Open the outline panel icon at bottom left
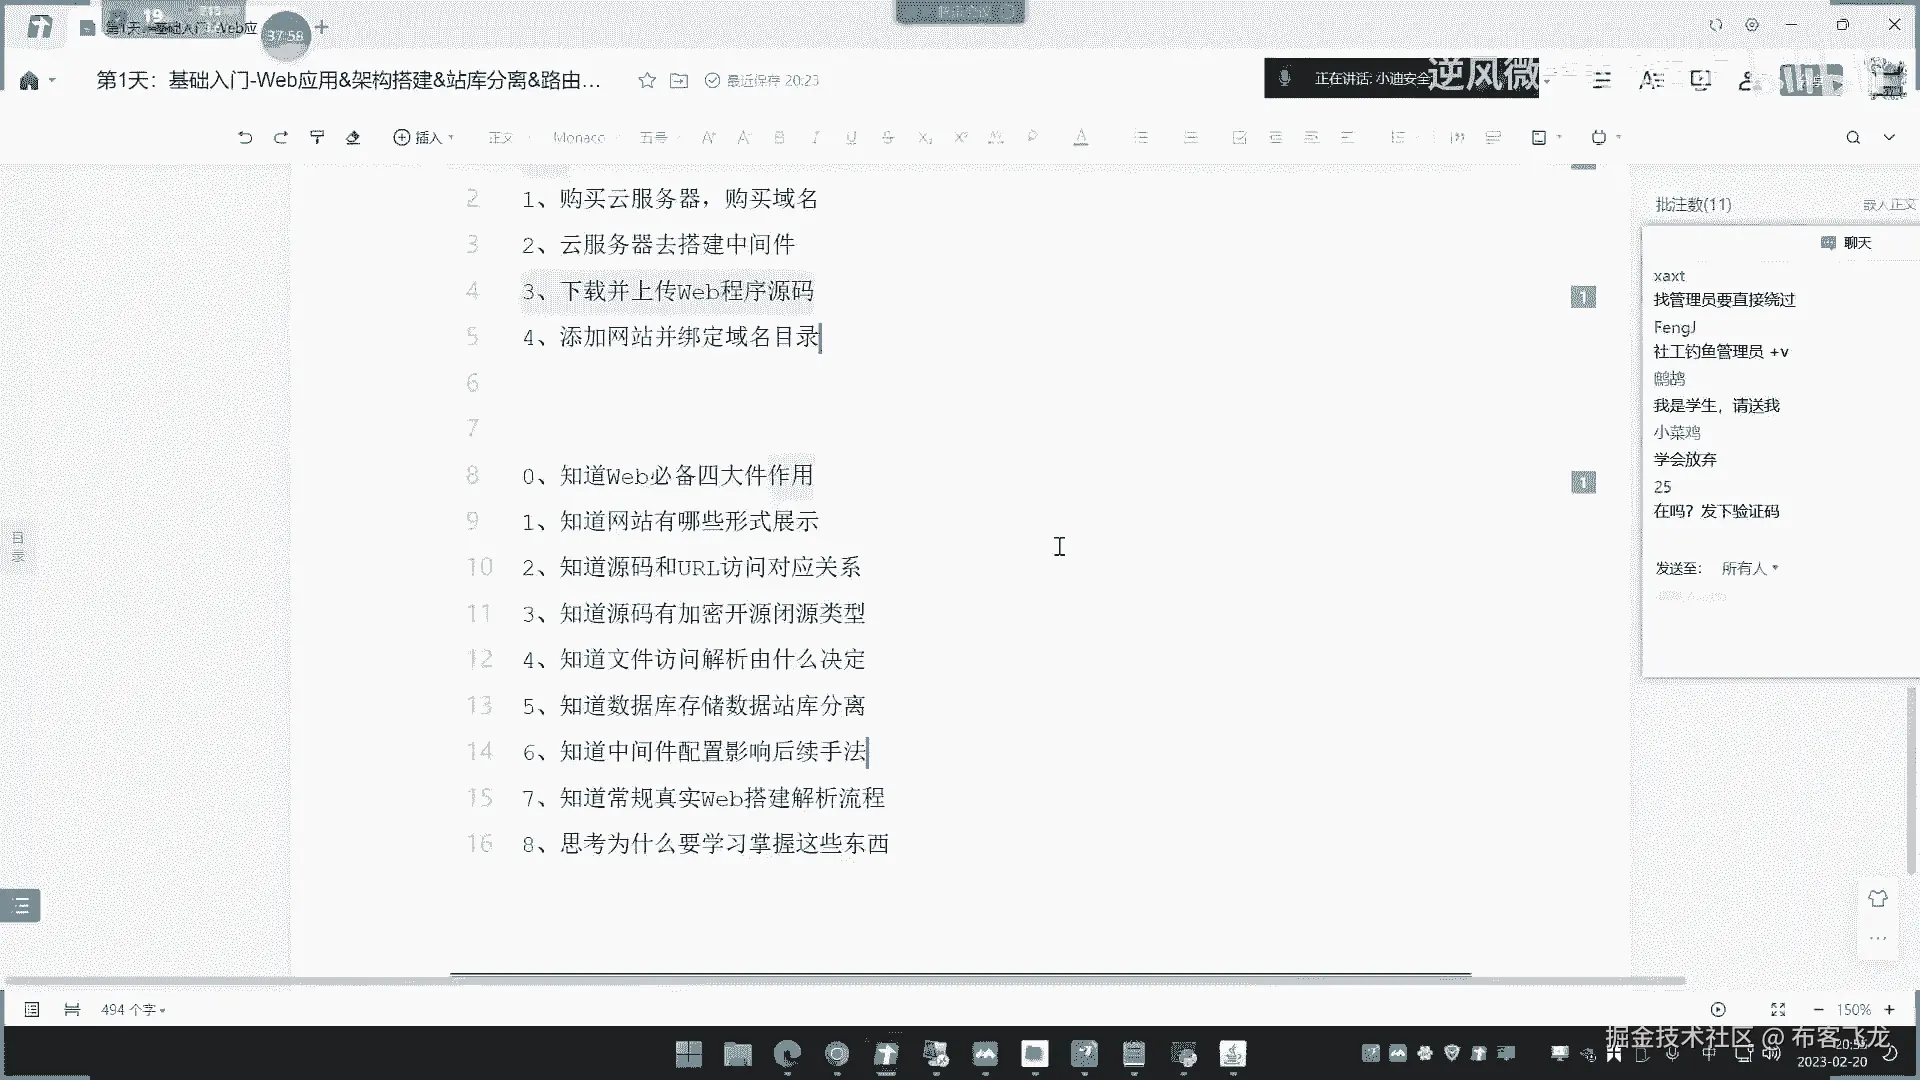Screen dimensions: 1920x1080 20,906
